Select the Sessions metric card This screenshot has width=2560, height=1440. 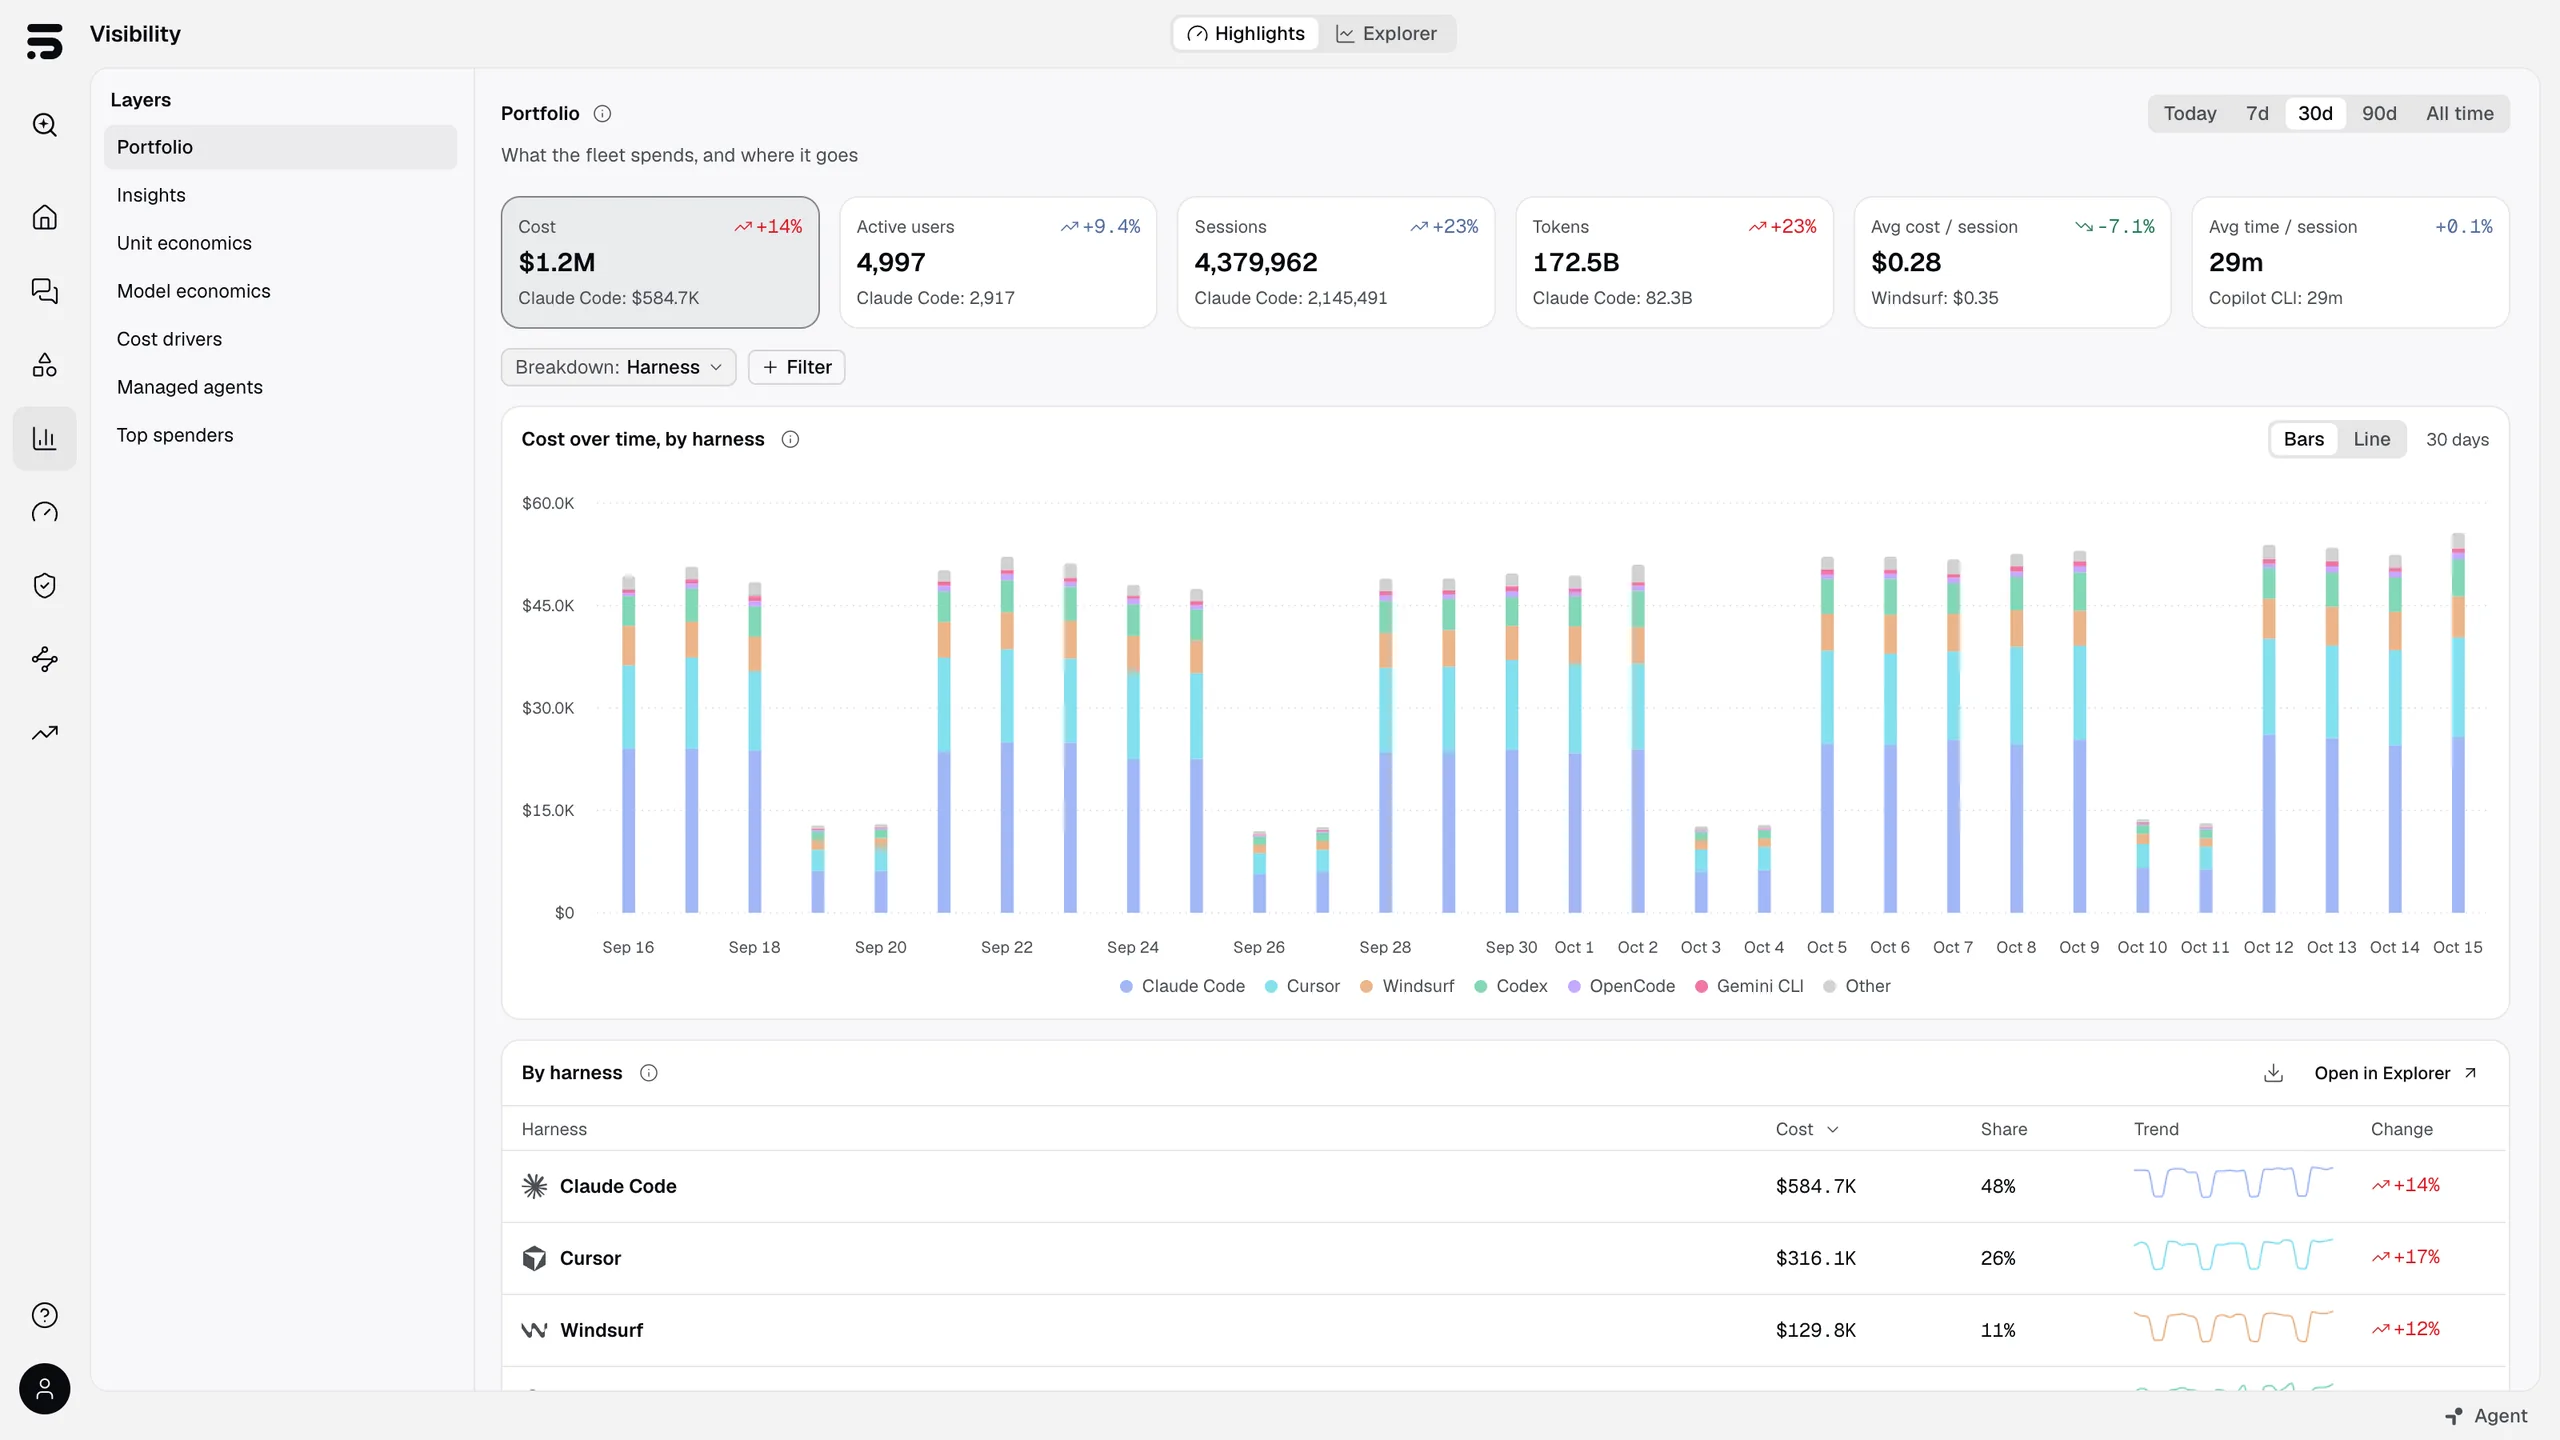(1335, 262)
